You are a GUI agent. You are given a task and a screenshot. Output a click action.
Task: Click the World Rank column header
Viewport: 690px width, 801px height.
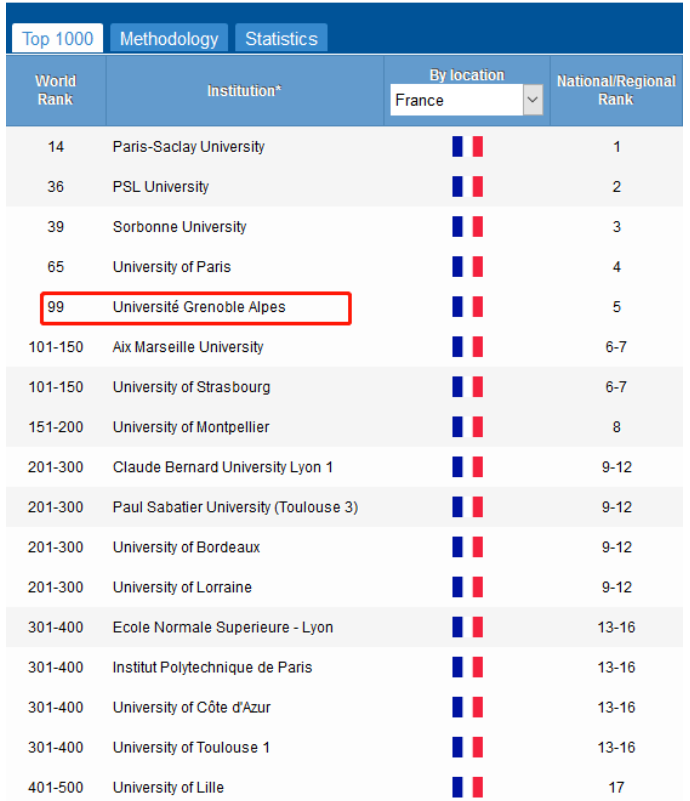tap(56, 90)
